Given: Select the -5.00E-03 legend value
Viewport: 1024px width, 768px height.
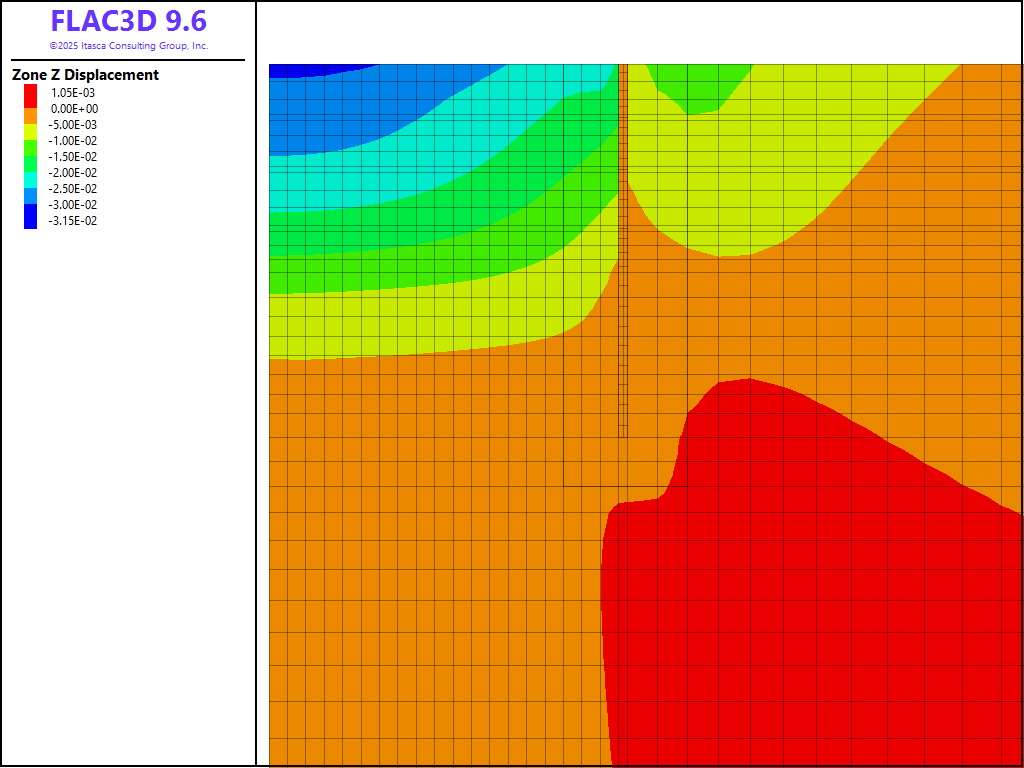Looking at the screenshot, I should pyautogui.click(x=74, y=124).
